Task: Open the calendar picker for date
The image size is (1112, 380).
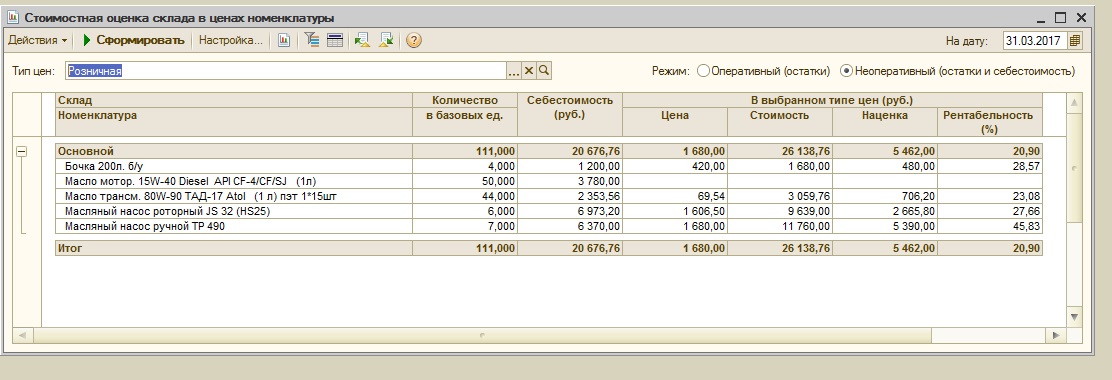Action: coord(1075,40)
